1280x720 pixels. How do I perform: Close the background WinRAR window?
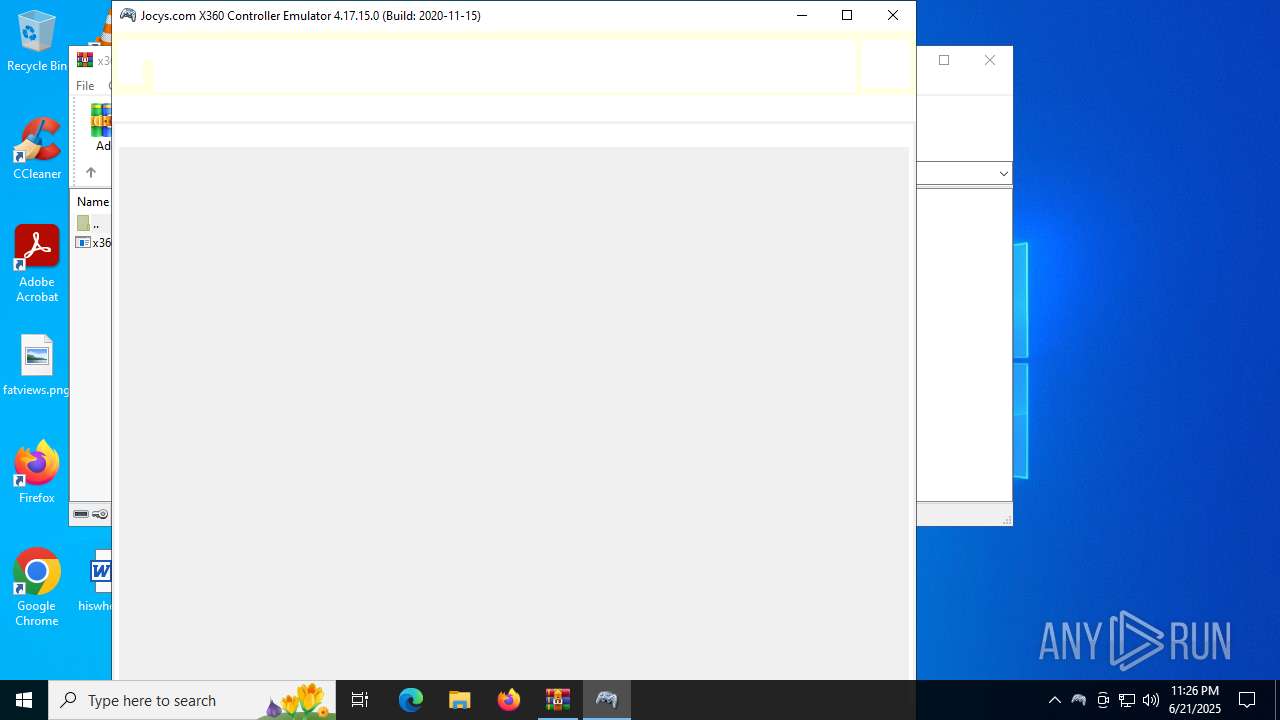click(990, 60)
